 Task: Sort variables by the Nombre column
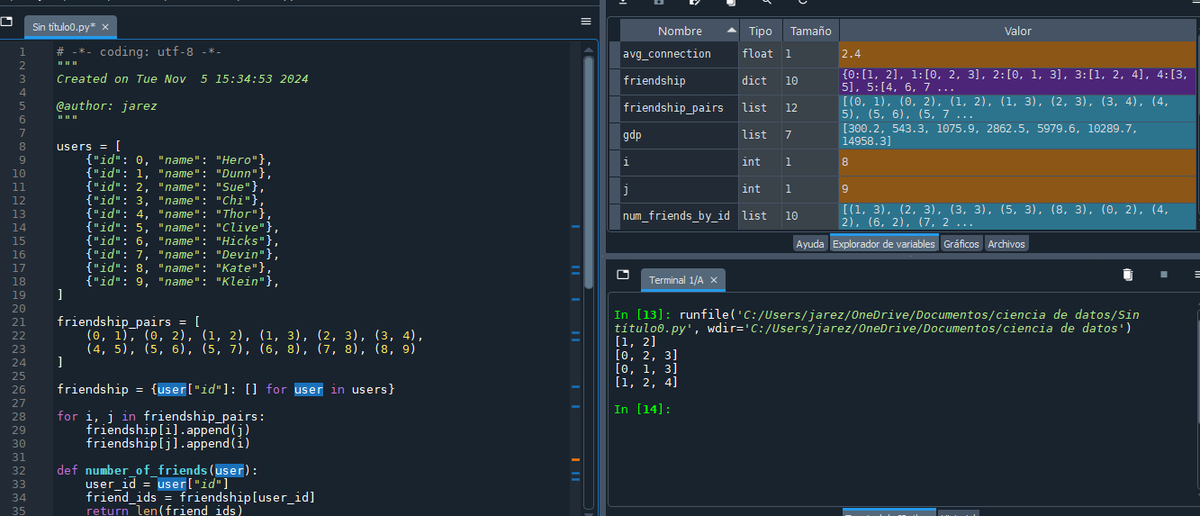pyautogui.click(x=680, y=31)
